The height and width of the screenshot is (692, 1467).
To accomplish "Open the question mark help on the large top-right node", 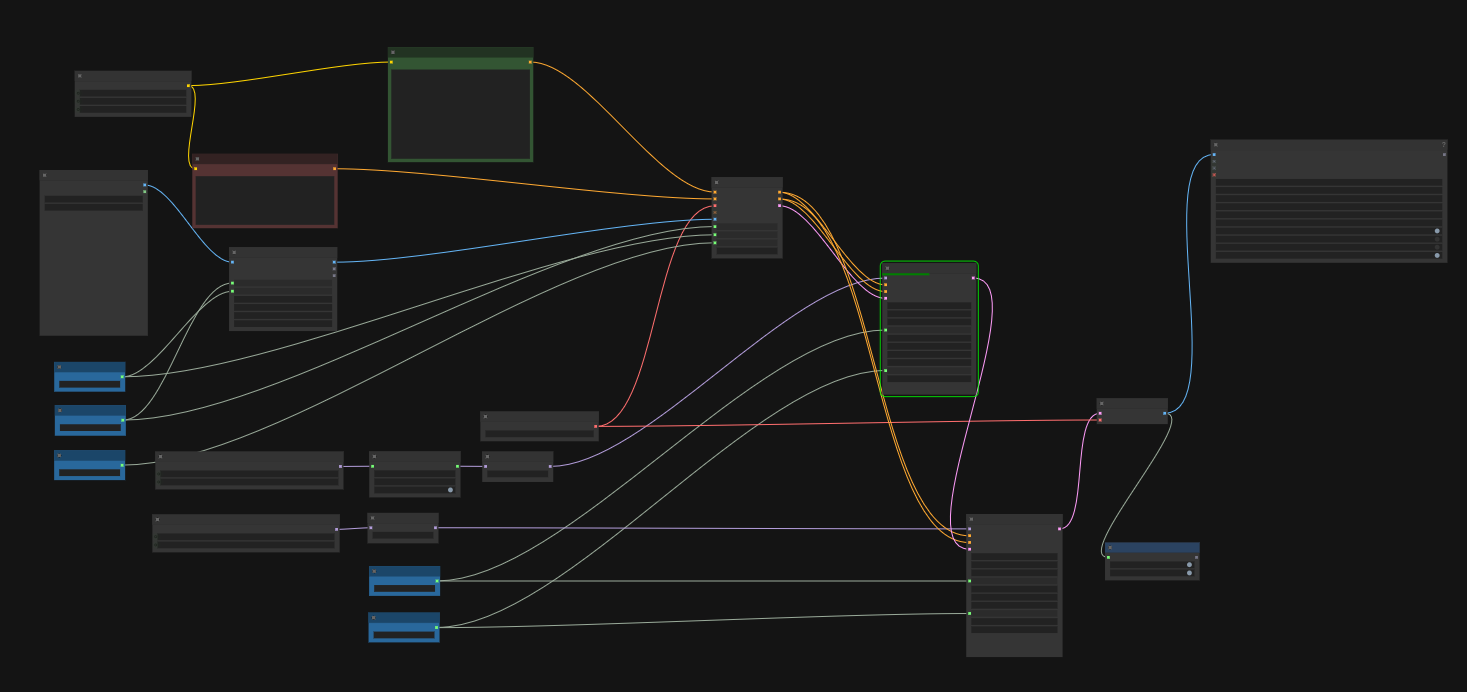I will 1443,145.
